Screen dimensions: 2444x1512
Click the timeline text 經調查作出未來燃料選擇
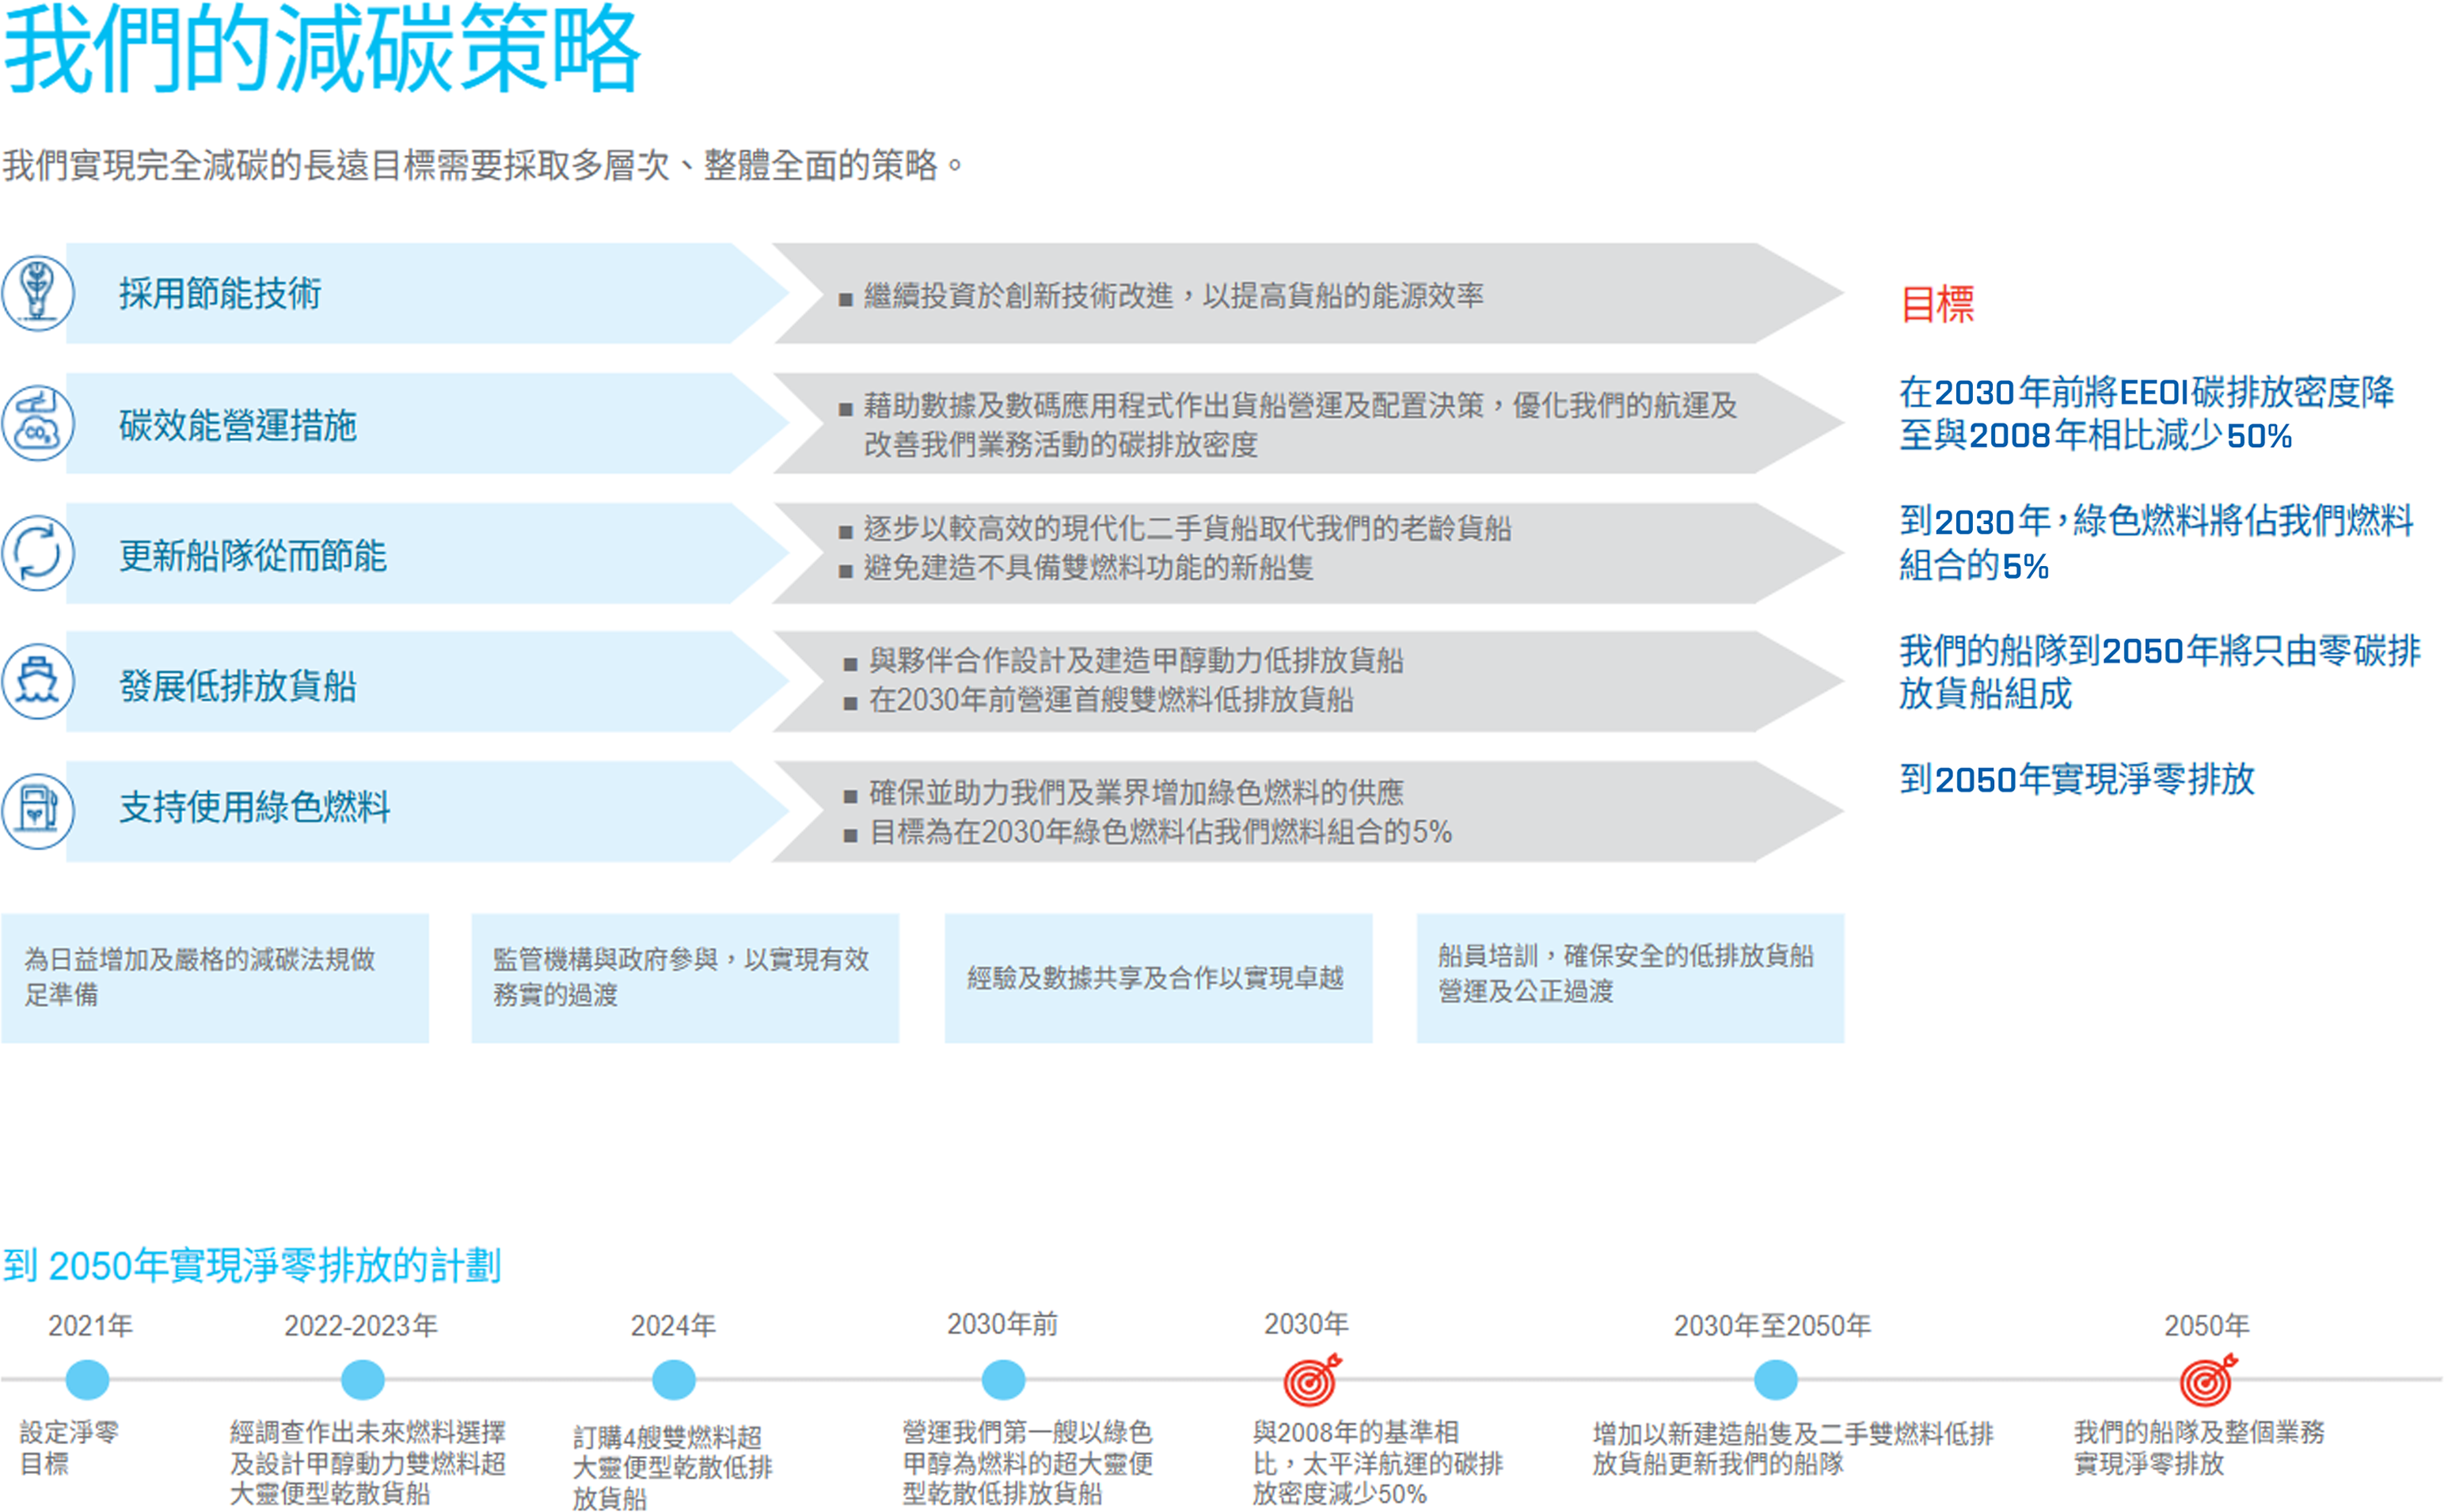tap(367, 1463)
